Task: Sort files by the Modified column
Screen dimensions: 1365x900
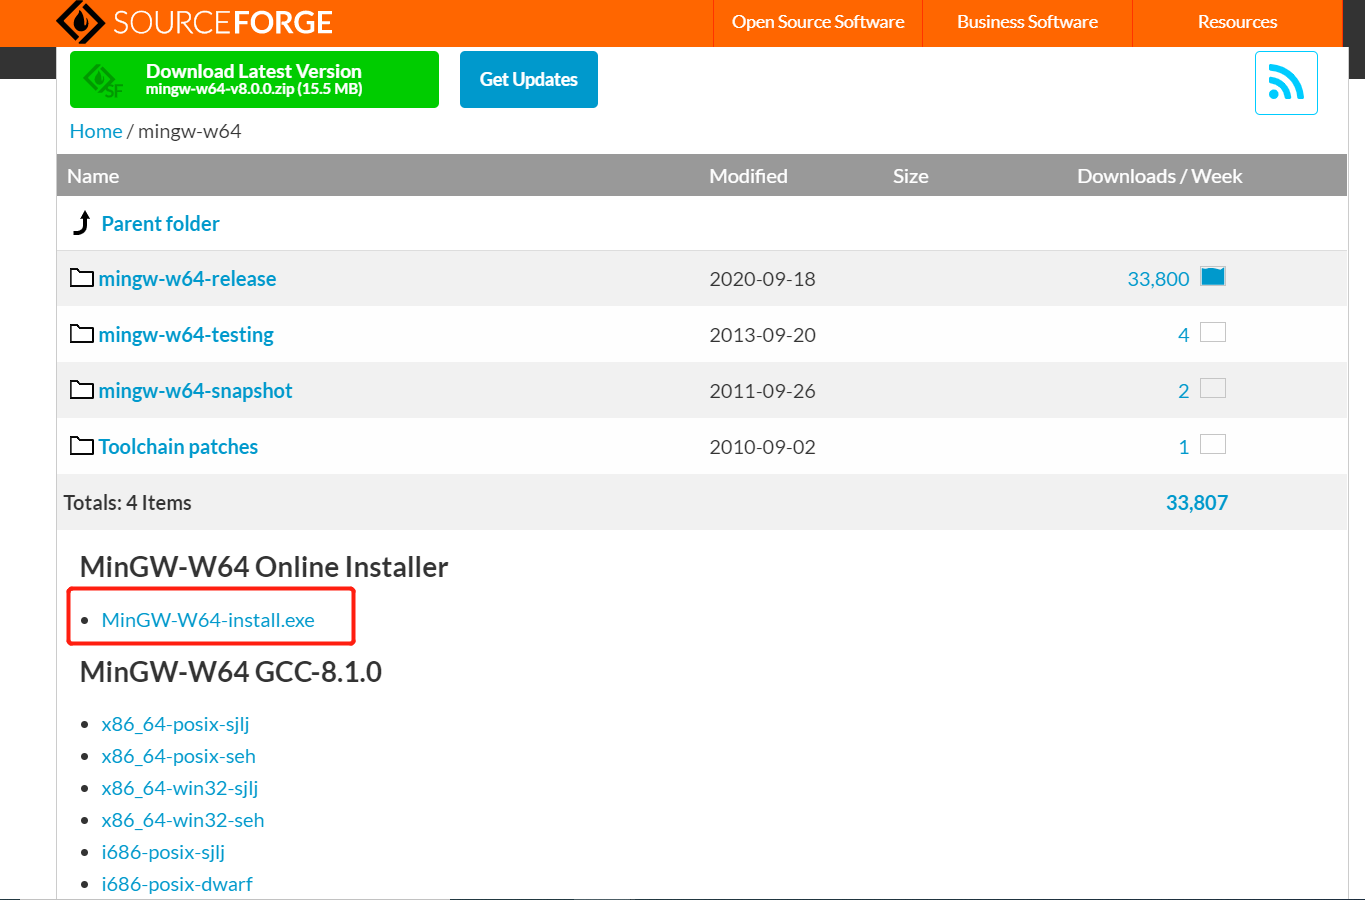Action: click(x=748, y=175)
